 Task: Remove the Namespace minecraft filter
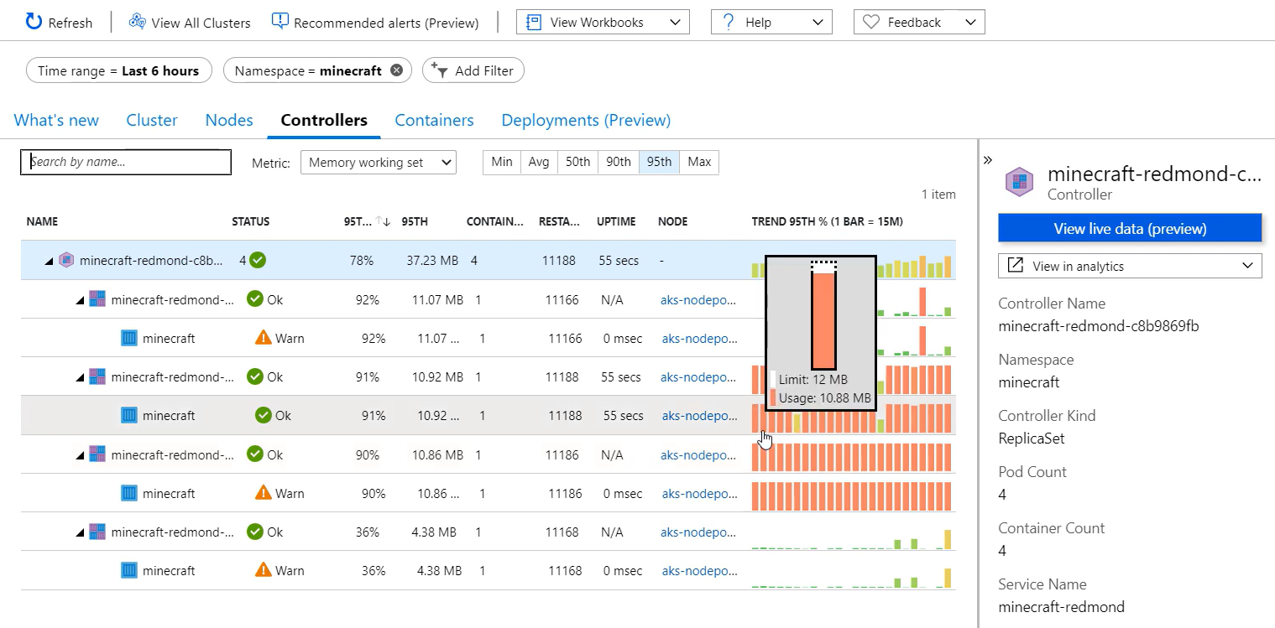(x=397, y=71)
